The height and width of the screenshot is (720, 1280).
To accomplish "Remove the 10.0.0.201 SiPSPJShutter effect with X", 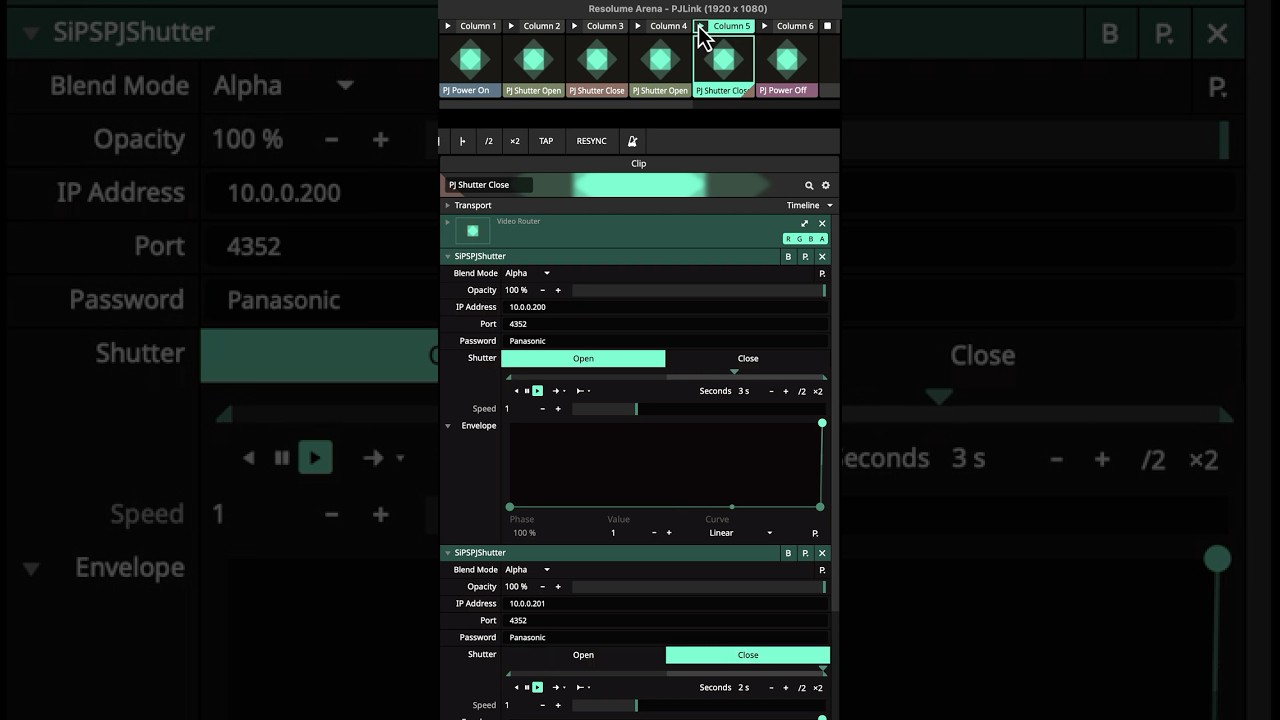I will tap(822, 553).
